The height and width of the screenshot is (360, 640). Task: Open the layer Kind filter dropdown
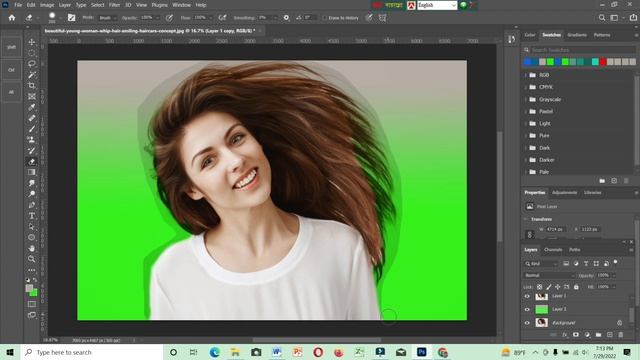pos(541,264)
